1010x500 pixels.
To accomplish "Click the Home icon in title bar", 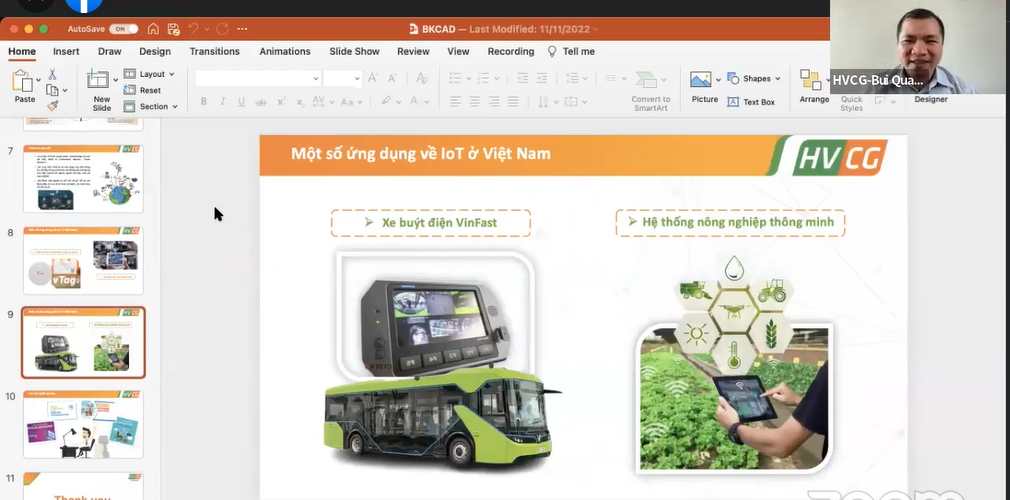I will click(153, 28).
